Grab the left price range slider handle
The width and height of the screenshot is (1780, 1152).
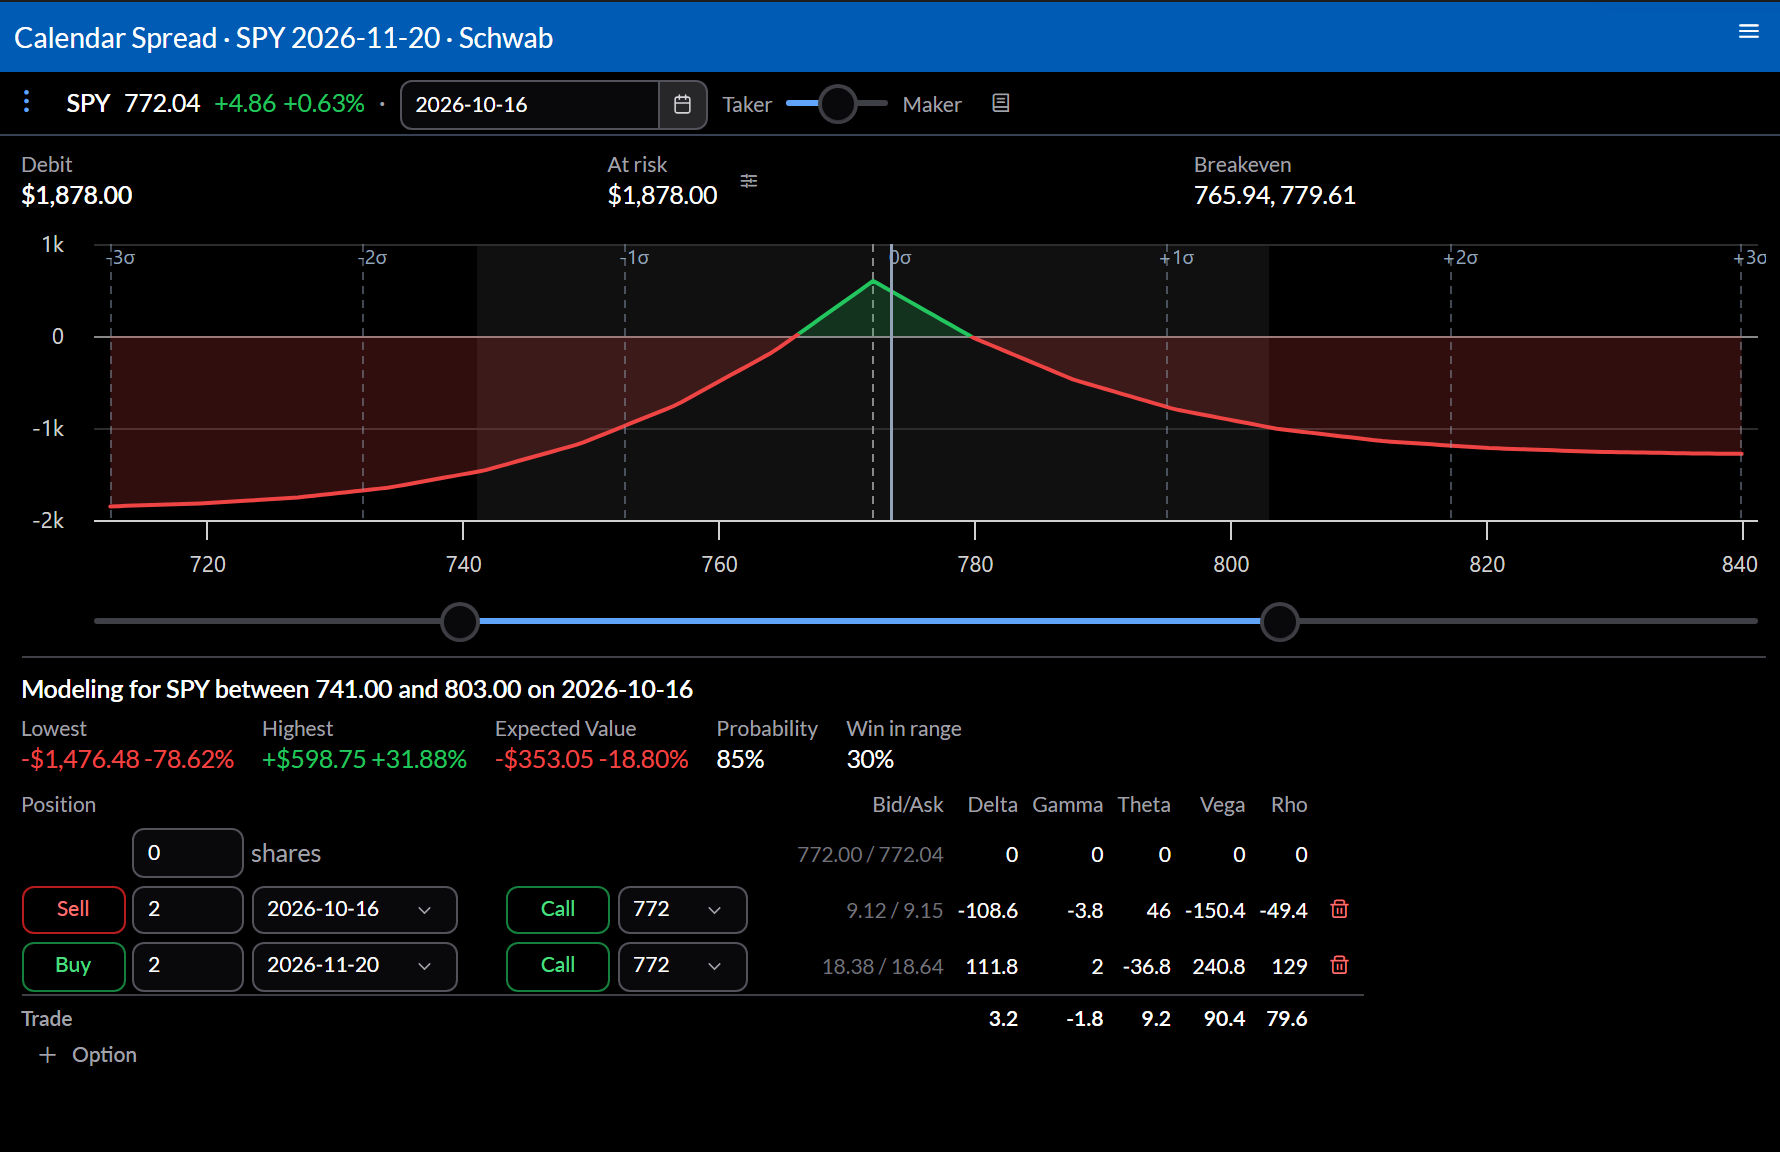(x=460, y=621)
